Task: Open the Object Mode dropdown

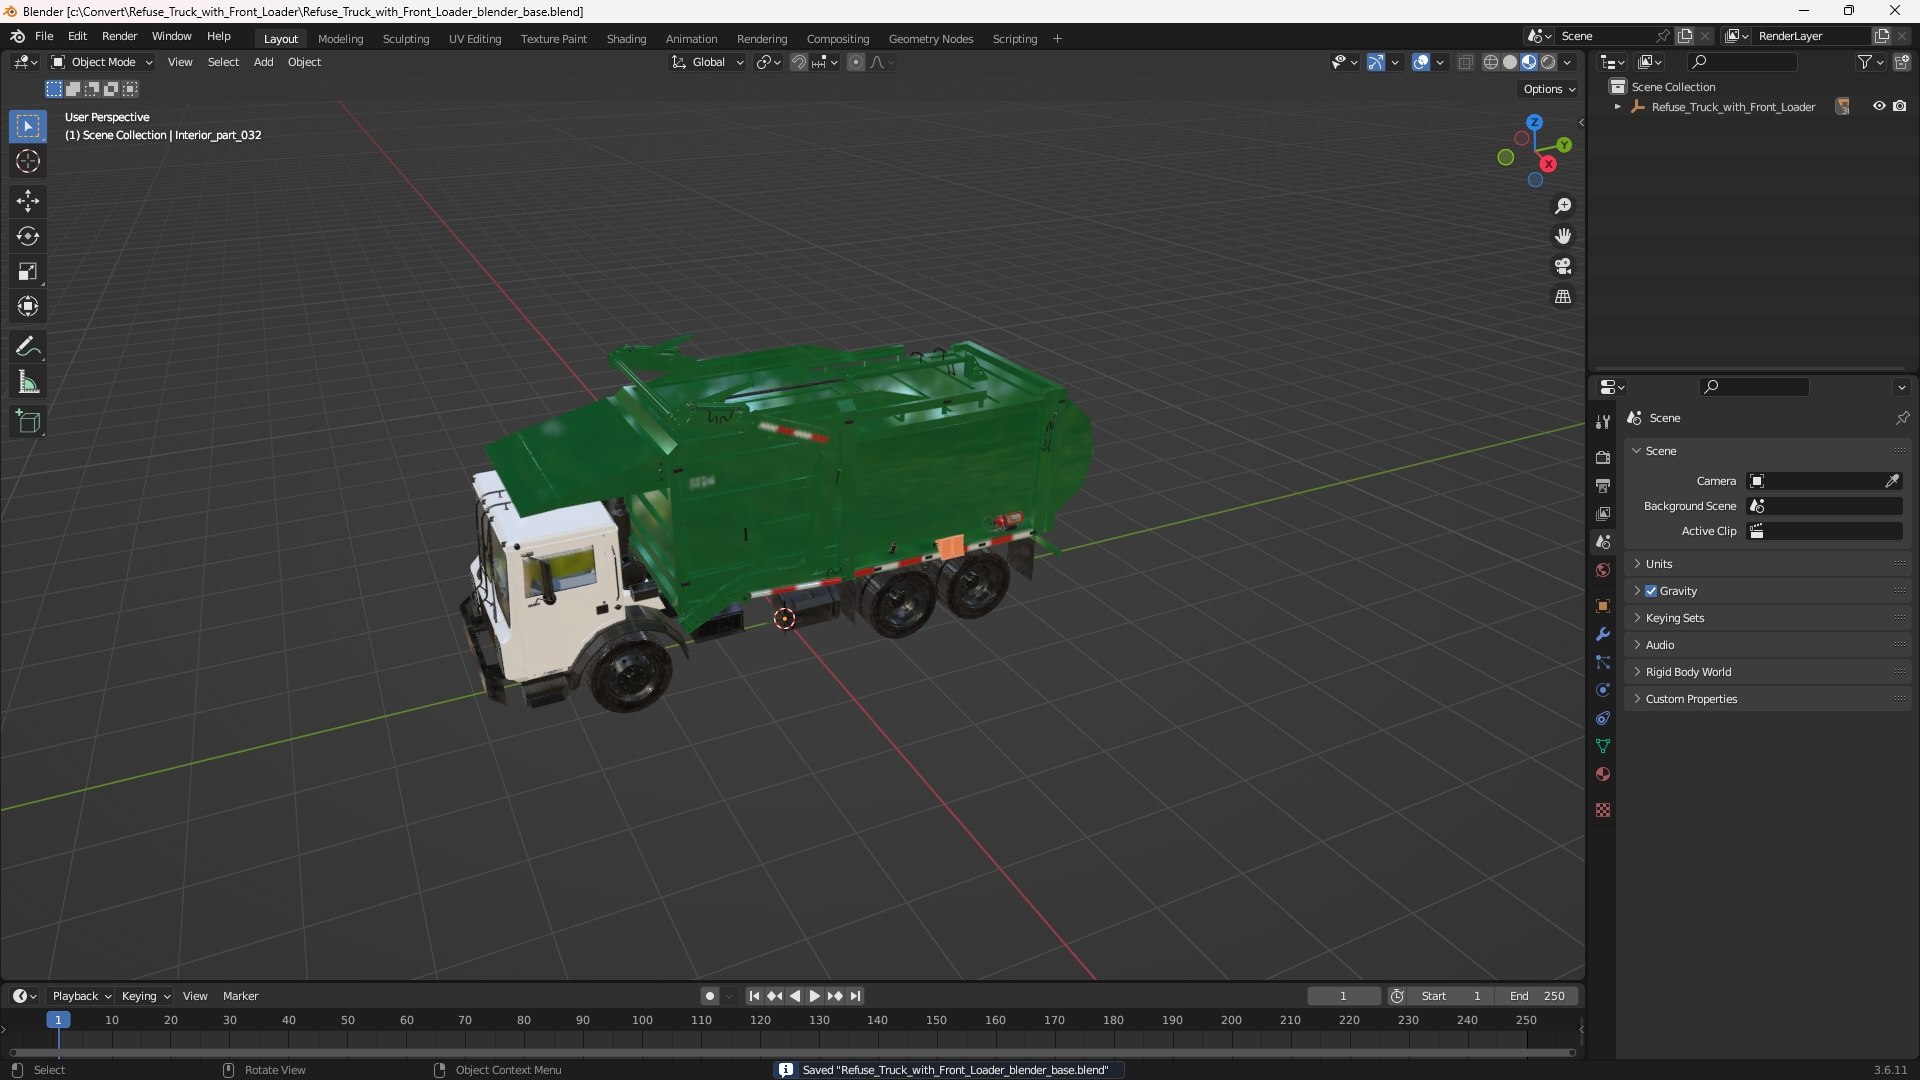Action: [x=102, y=62]
